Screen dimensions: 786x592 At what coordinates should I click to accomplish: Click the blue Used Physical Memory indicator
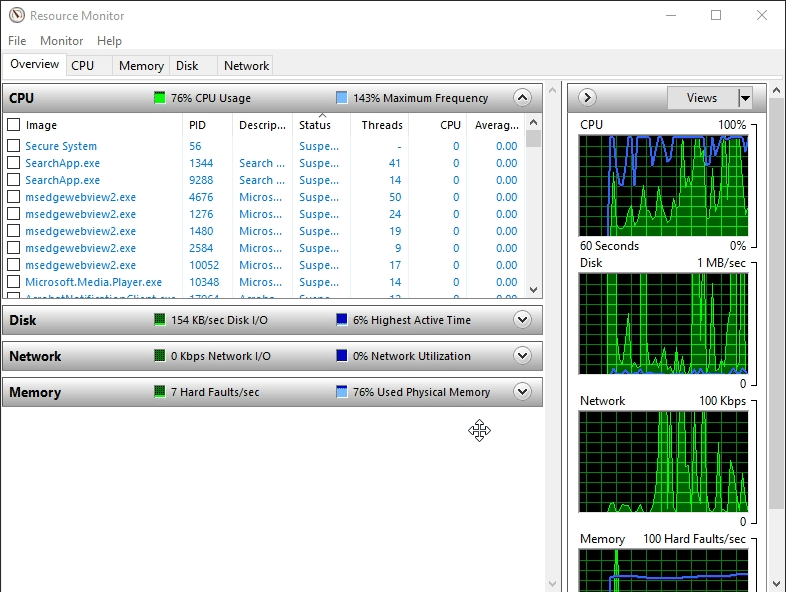coord(341,392)
